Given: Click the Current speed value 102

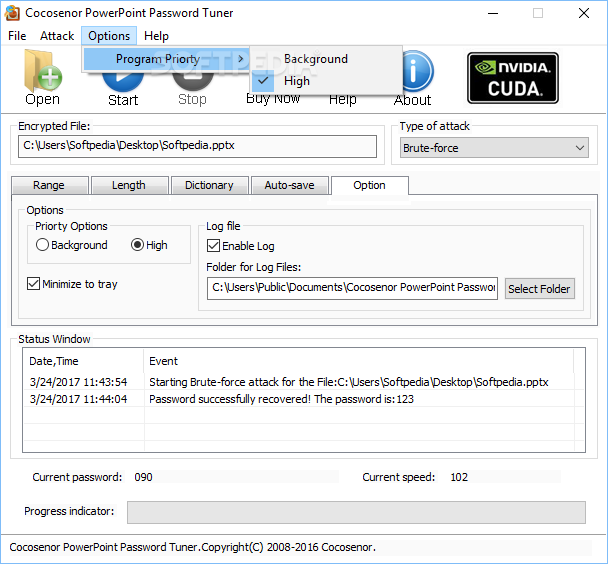Looking at the screenshot, I should [x=459, y=477].
